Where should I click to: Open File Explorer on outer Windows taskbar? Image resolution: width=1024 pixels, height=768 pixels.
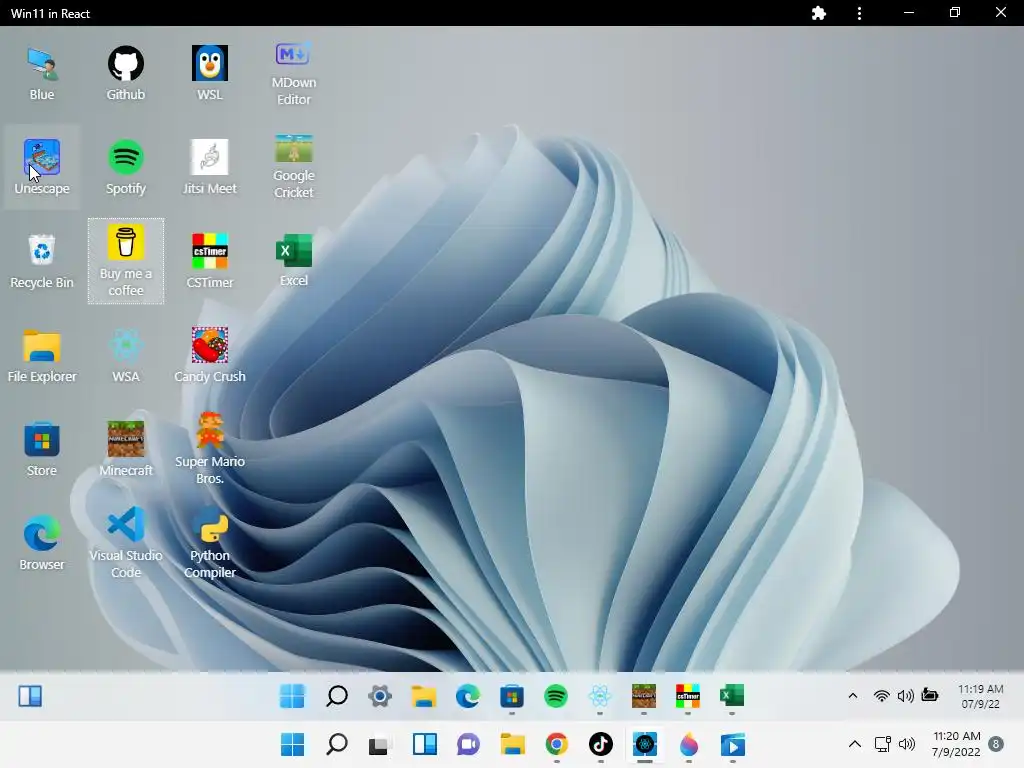click(x=513, y=744)
